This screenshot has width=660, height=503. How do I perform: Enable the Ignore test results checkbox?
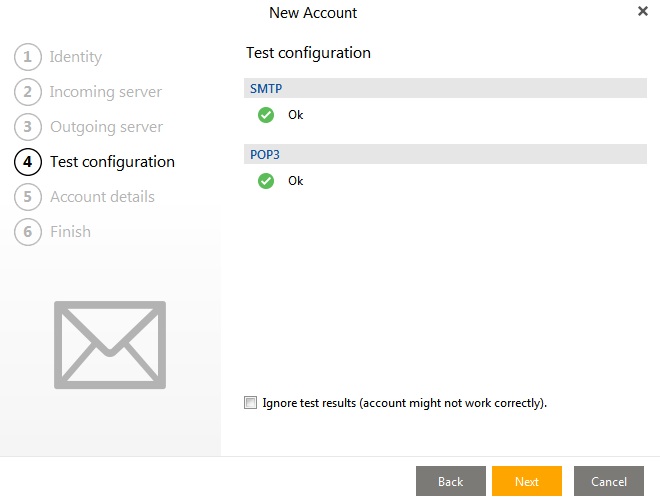click(x=250, y=403)
